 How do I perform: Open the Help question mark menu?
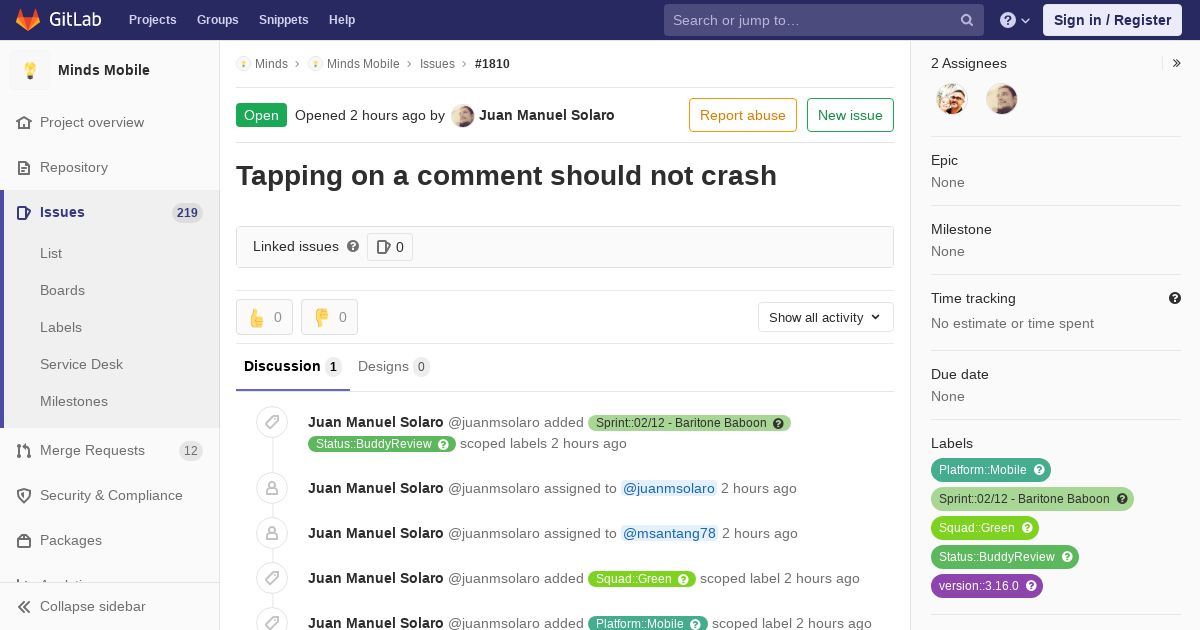tap(1014, 20)
